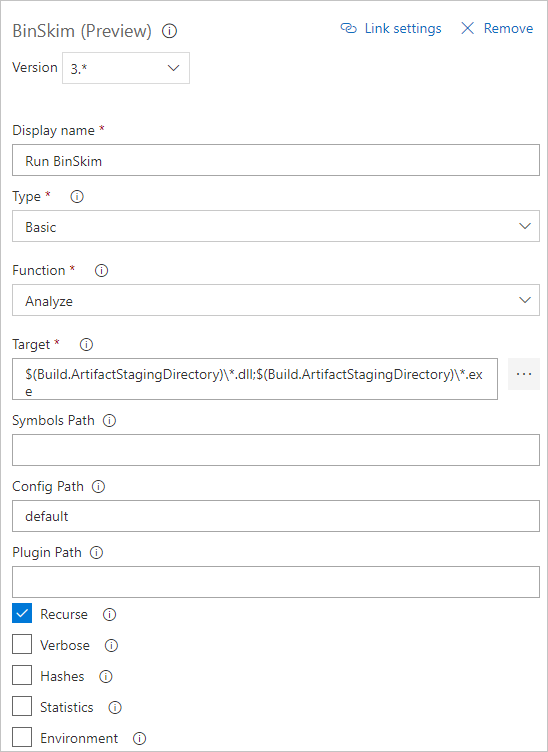This screenshot has width=548, height=752.
Task: Enable the Hashes checkbox
Action: pos(22,675)
